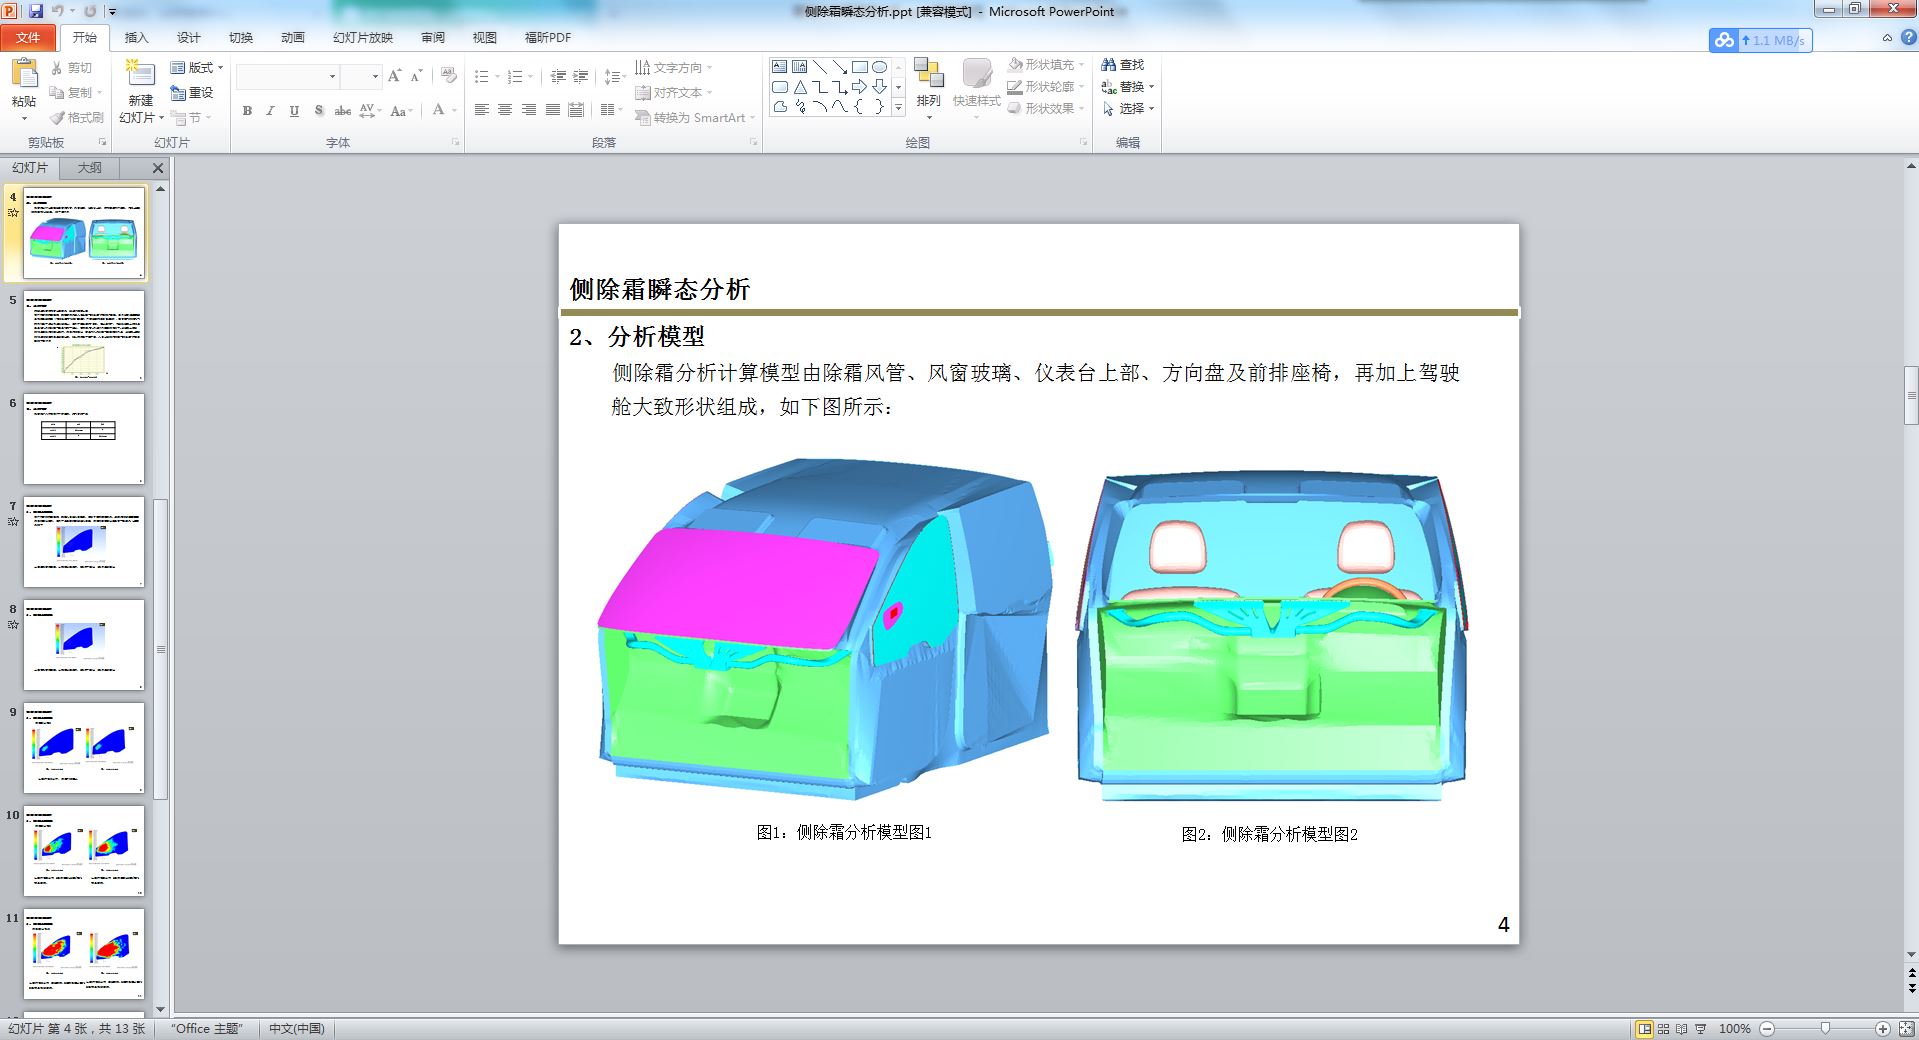Switch to the Slide Show (幻灯片放映) tab

[362, 38]
